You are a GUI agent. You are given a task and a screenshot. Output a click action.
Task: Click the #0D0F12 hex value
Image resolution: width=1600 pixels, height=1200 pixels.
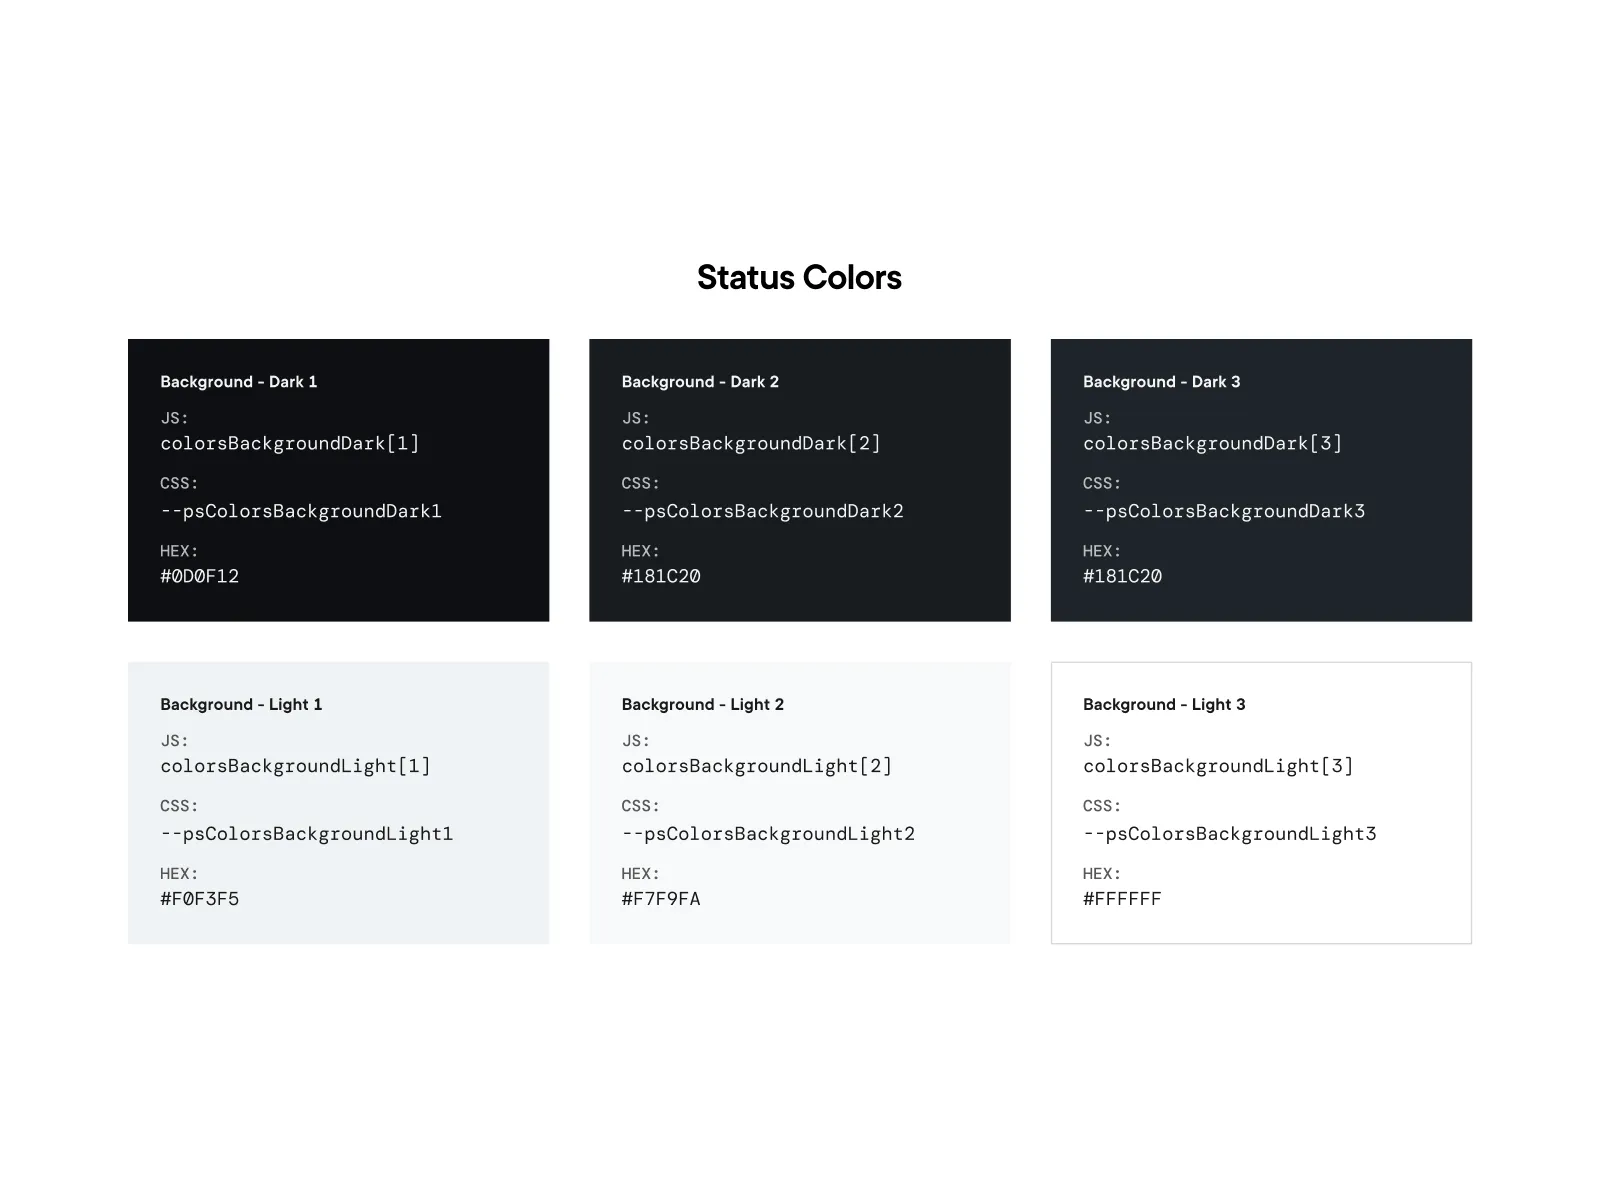199,576
